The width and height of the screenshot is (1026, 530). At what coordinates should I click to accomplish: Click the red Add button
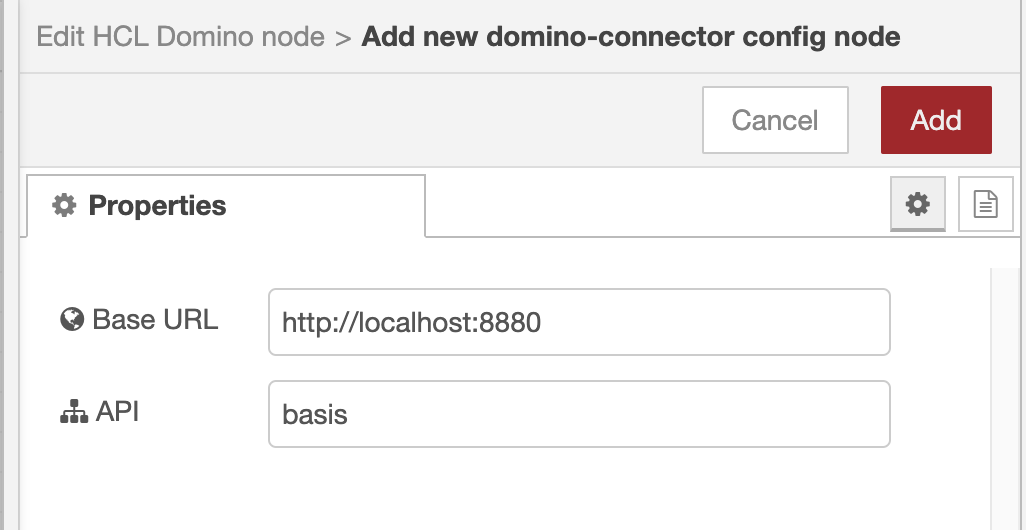pyautogui.click(x=936, y=120)
